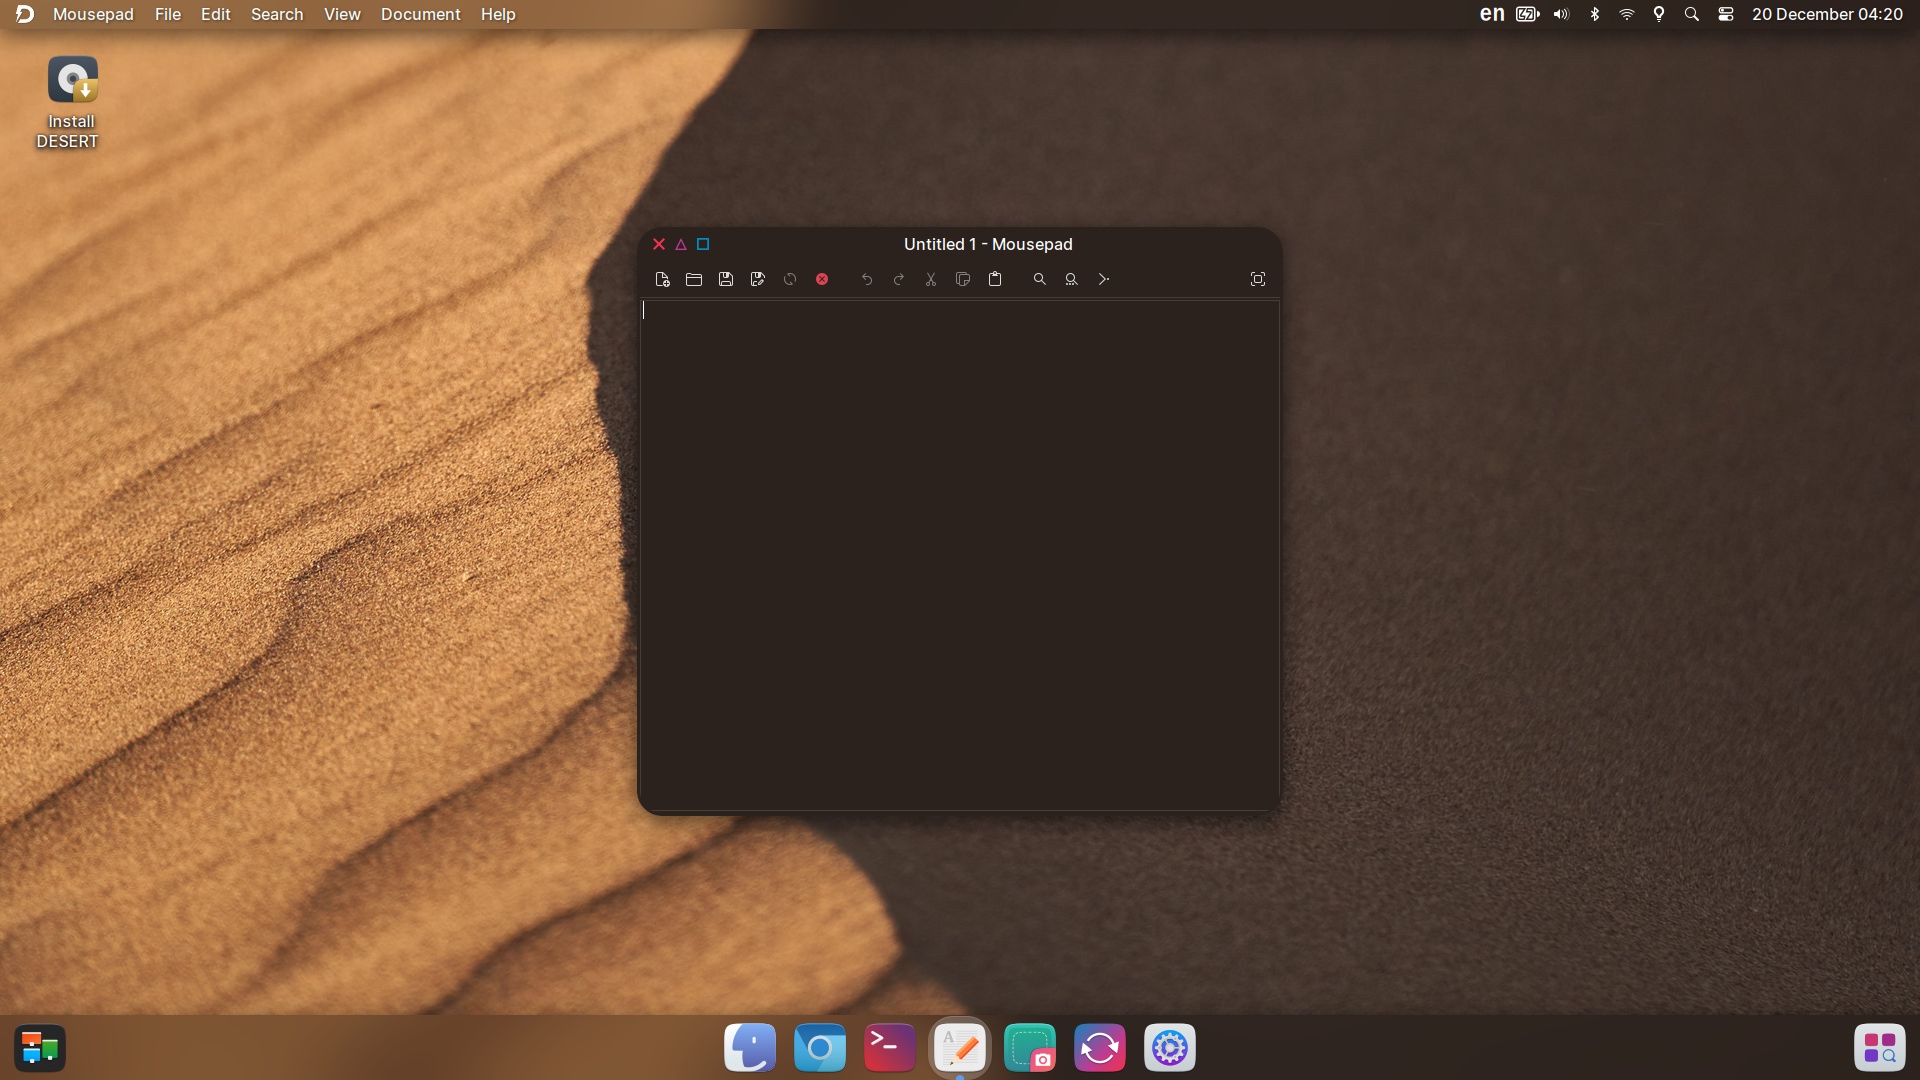Open the Edit menu
1920x1080 pixels.
click(215, 14)
